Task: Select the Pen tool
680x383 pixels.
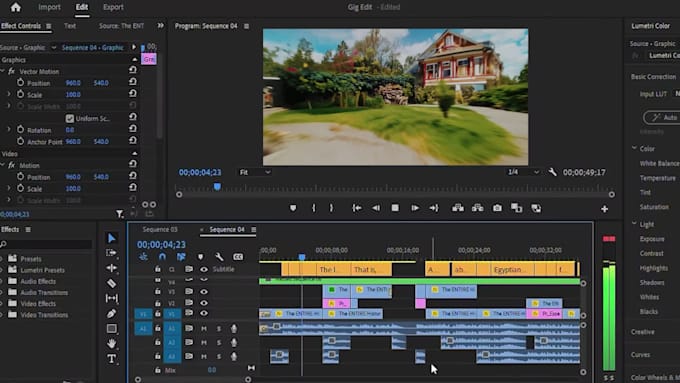Action: (111, 313)
